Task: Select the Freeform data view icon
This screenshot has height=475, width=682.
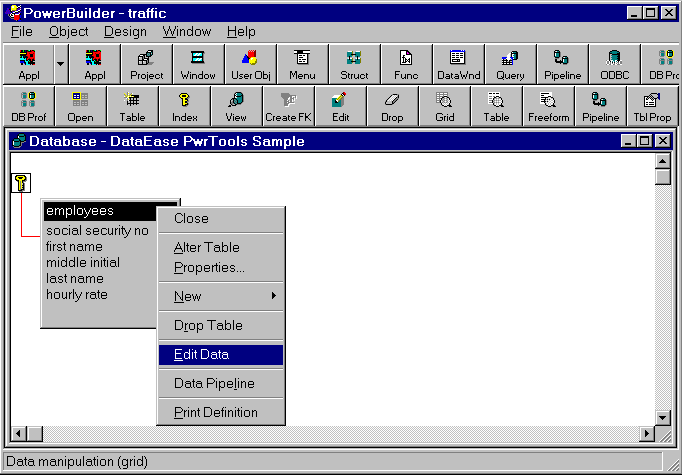Action: [548, 105]
